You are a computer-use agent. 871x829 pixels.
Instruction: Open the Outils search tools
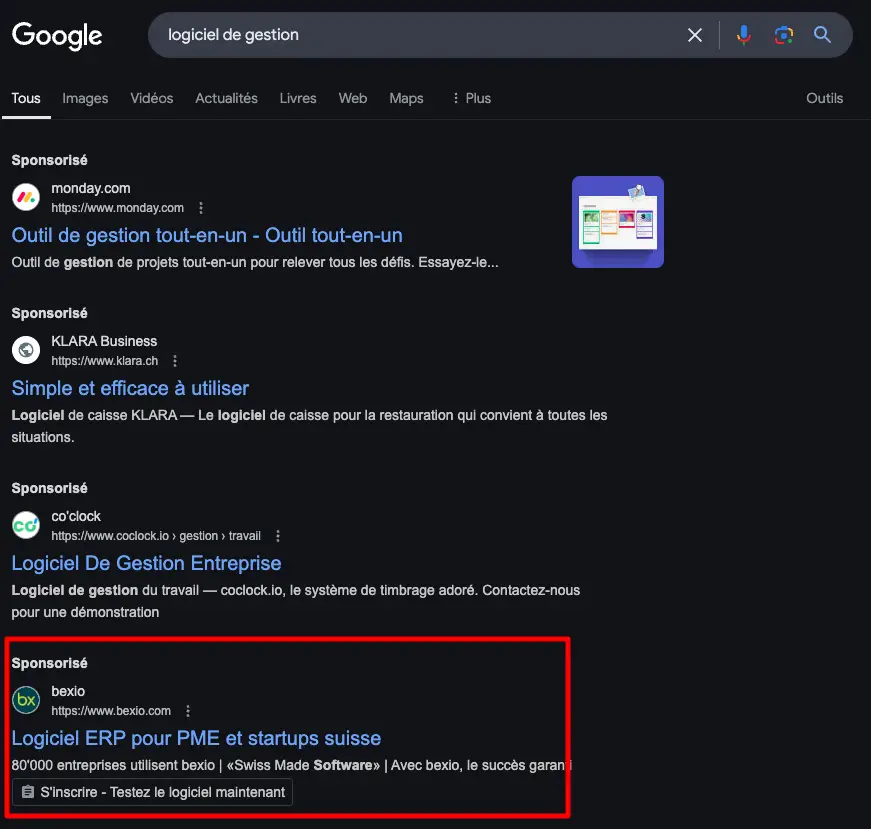click(824, 98)
